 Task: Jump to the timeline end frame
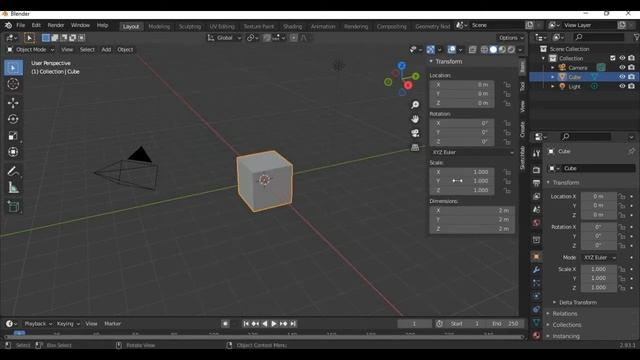[x=293, y=324]
